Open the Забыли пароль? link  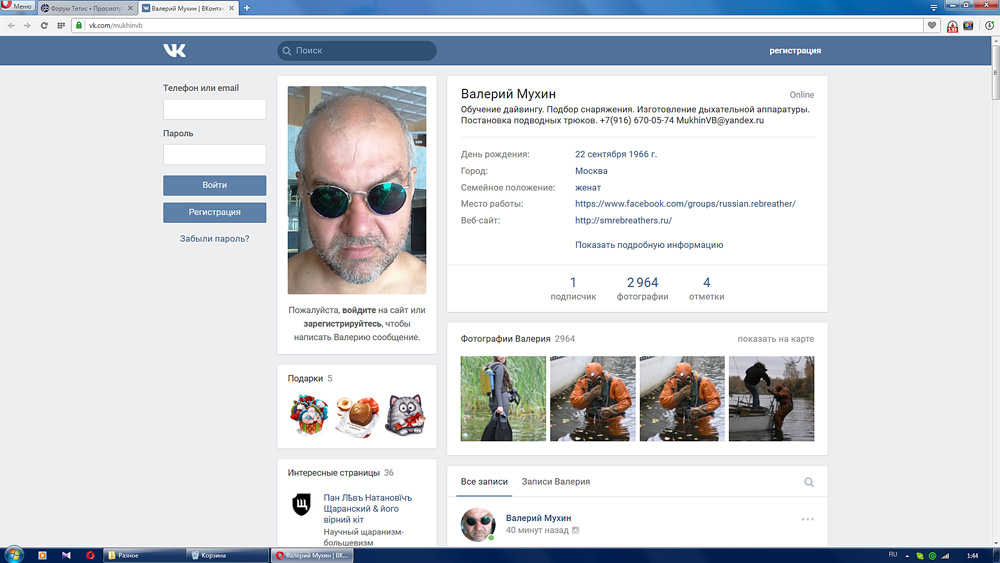click(x=214, y=238)
